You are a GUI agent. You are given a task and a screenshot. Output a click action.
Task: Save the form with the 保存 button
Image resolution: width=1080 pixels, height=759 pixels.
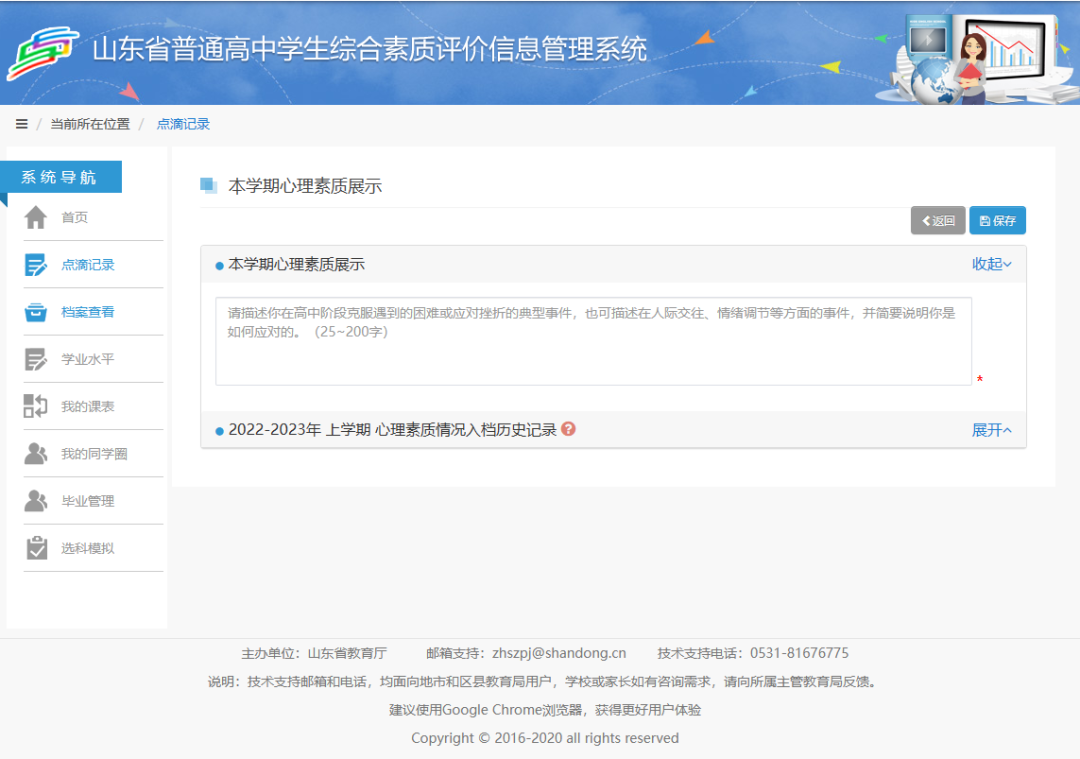tap(997, 220)
